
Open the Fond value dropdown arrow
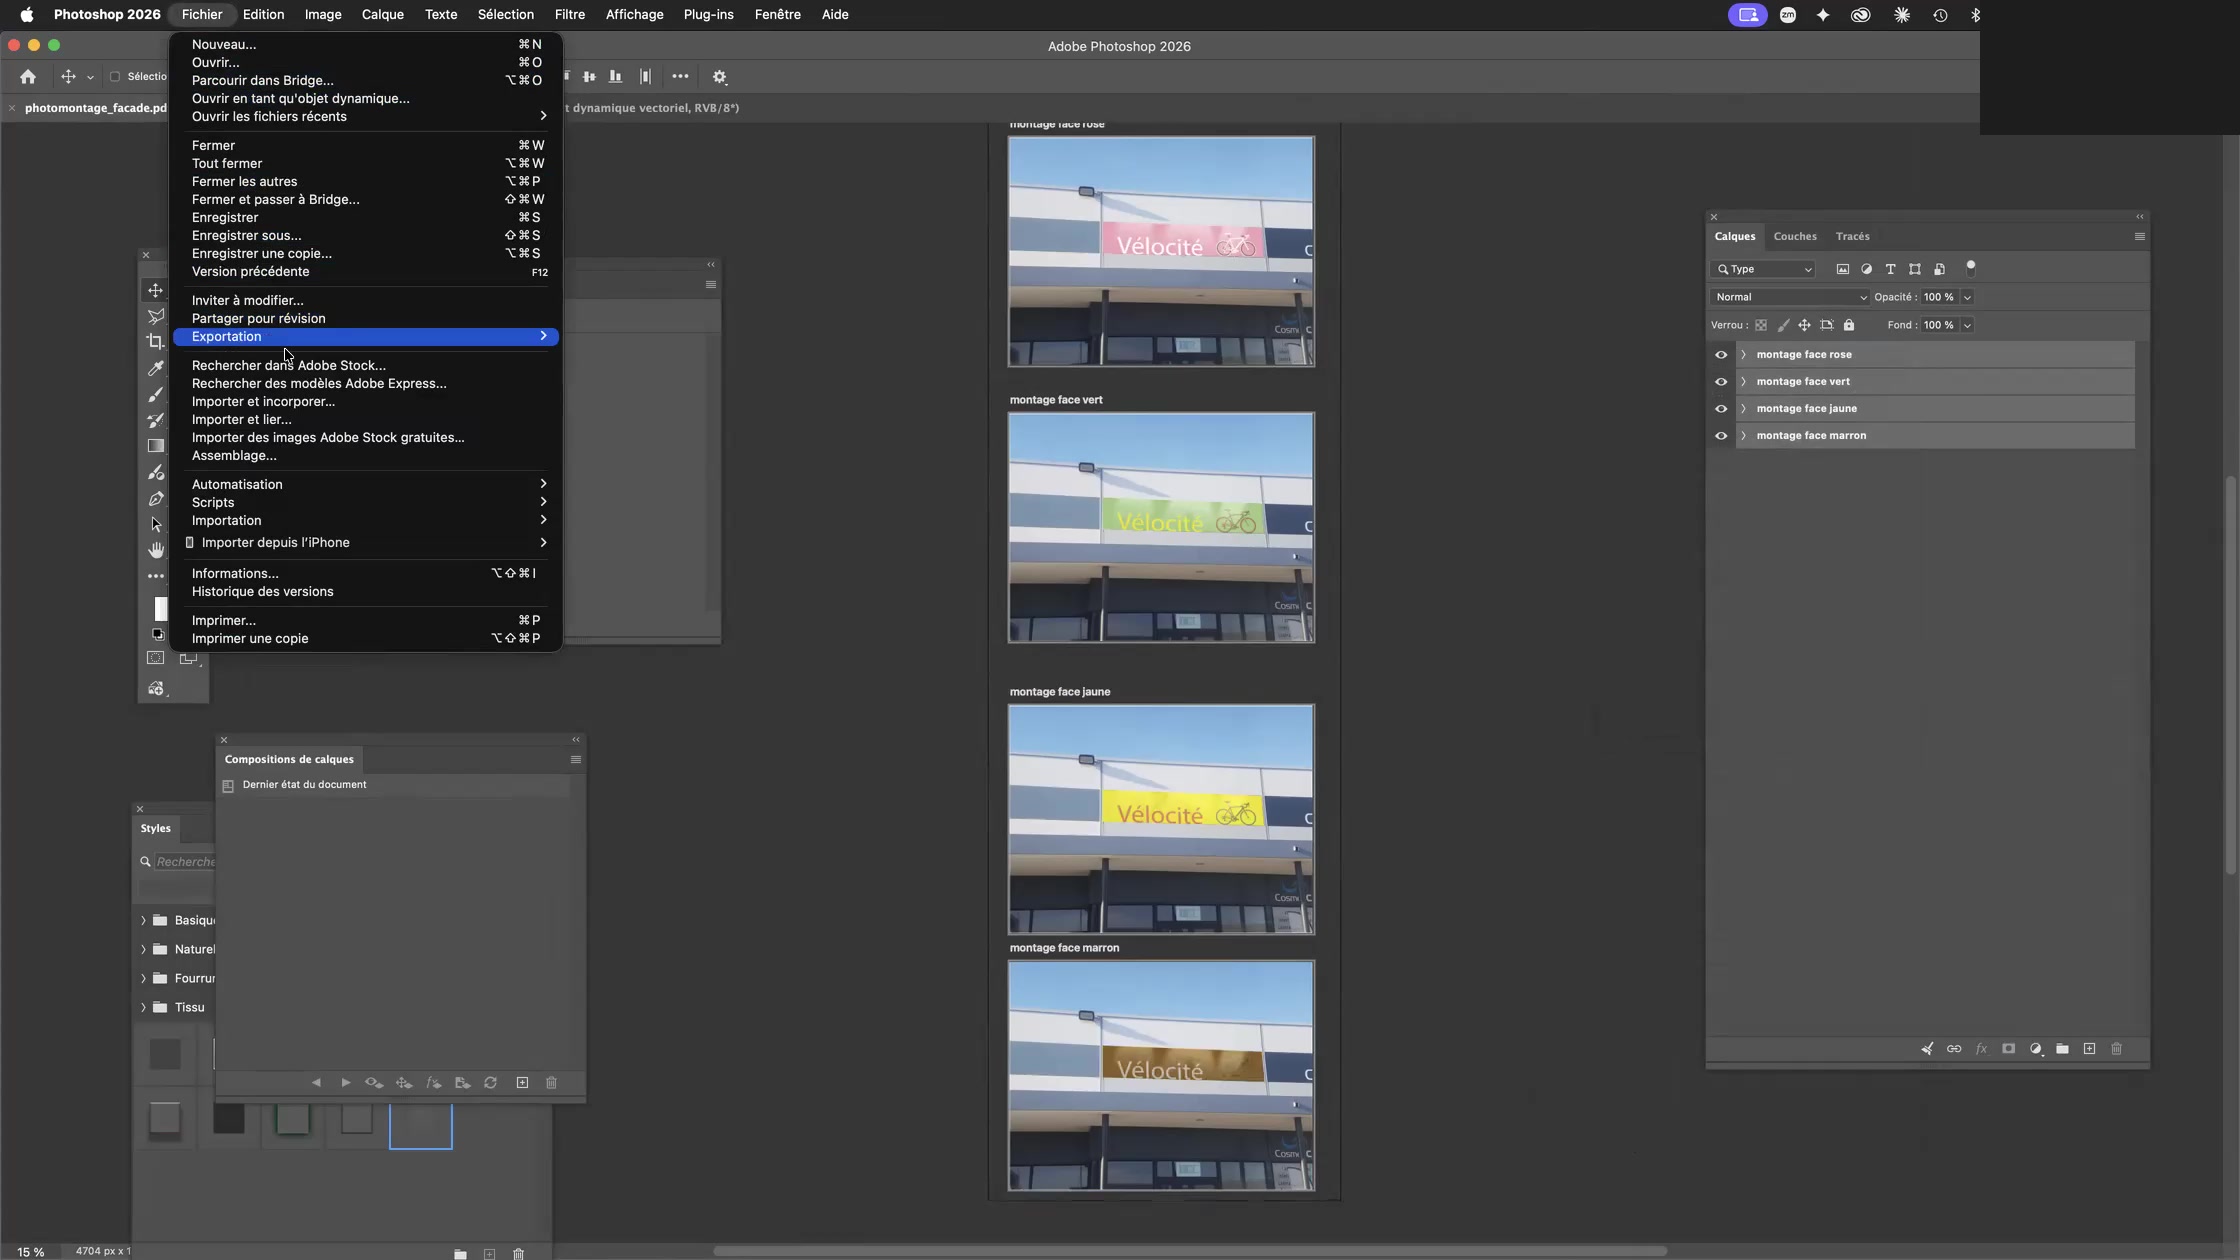(1967, 325)
